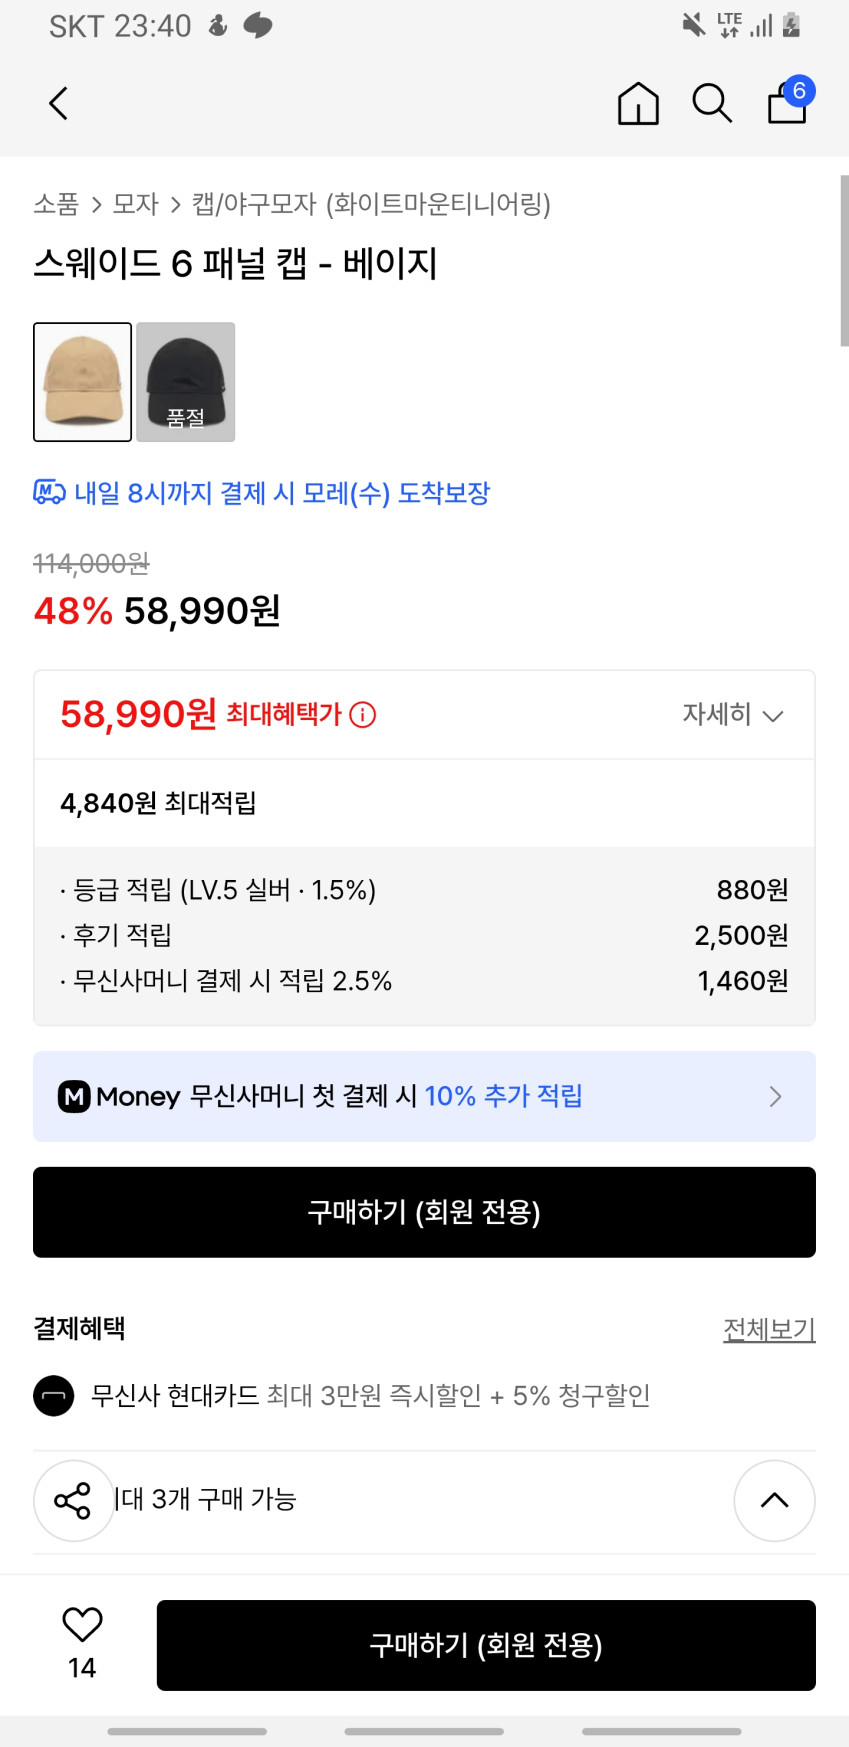Click the scroll-to-top arrow button
849x1747 pixels.
pyautogui.click(x=774, y=1500)
